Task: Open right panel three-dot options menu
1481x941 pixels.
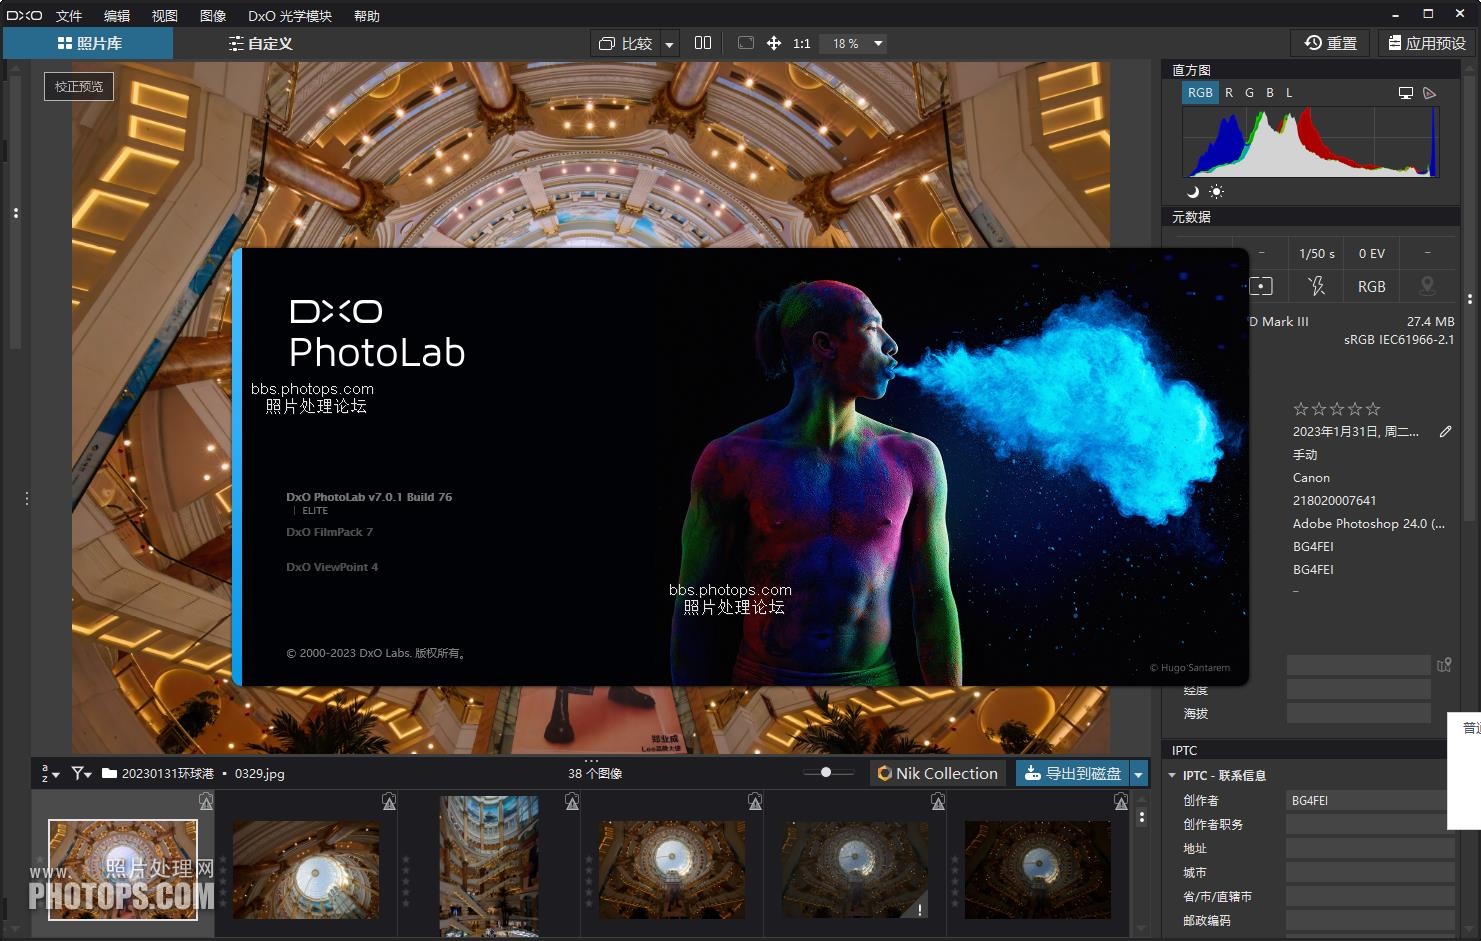Action: click(1469, 299)
